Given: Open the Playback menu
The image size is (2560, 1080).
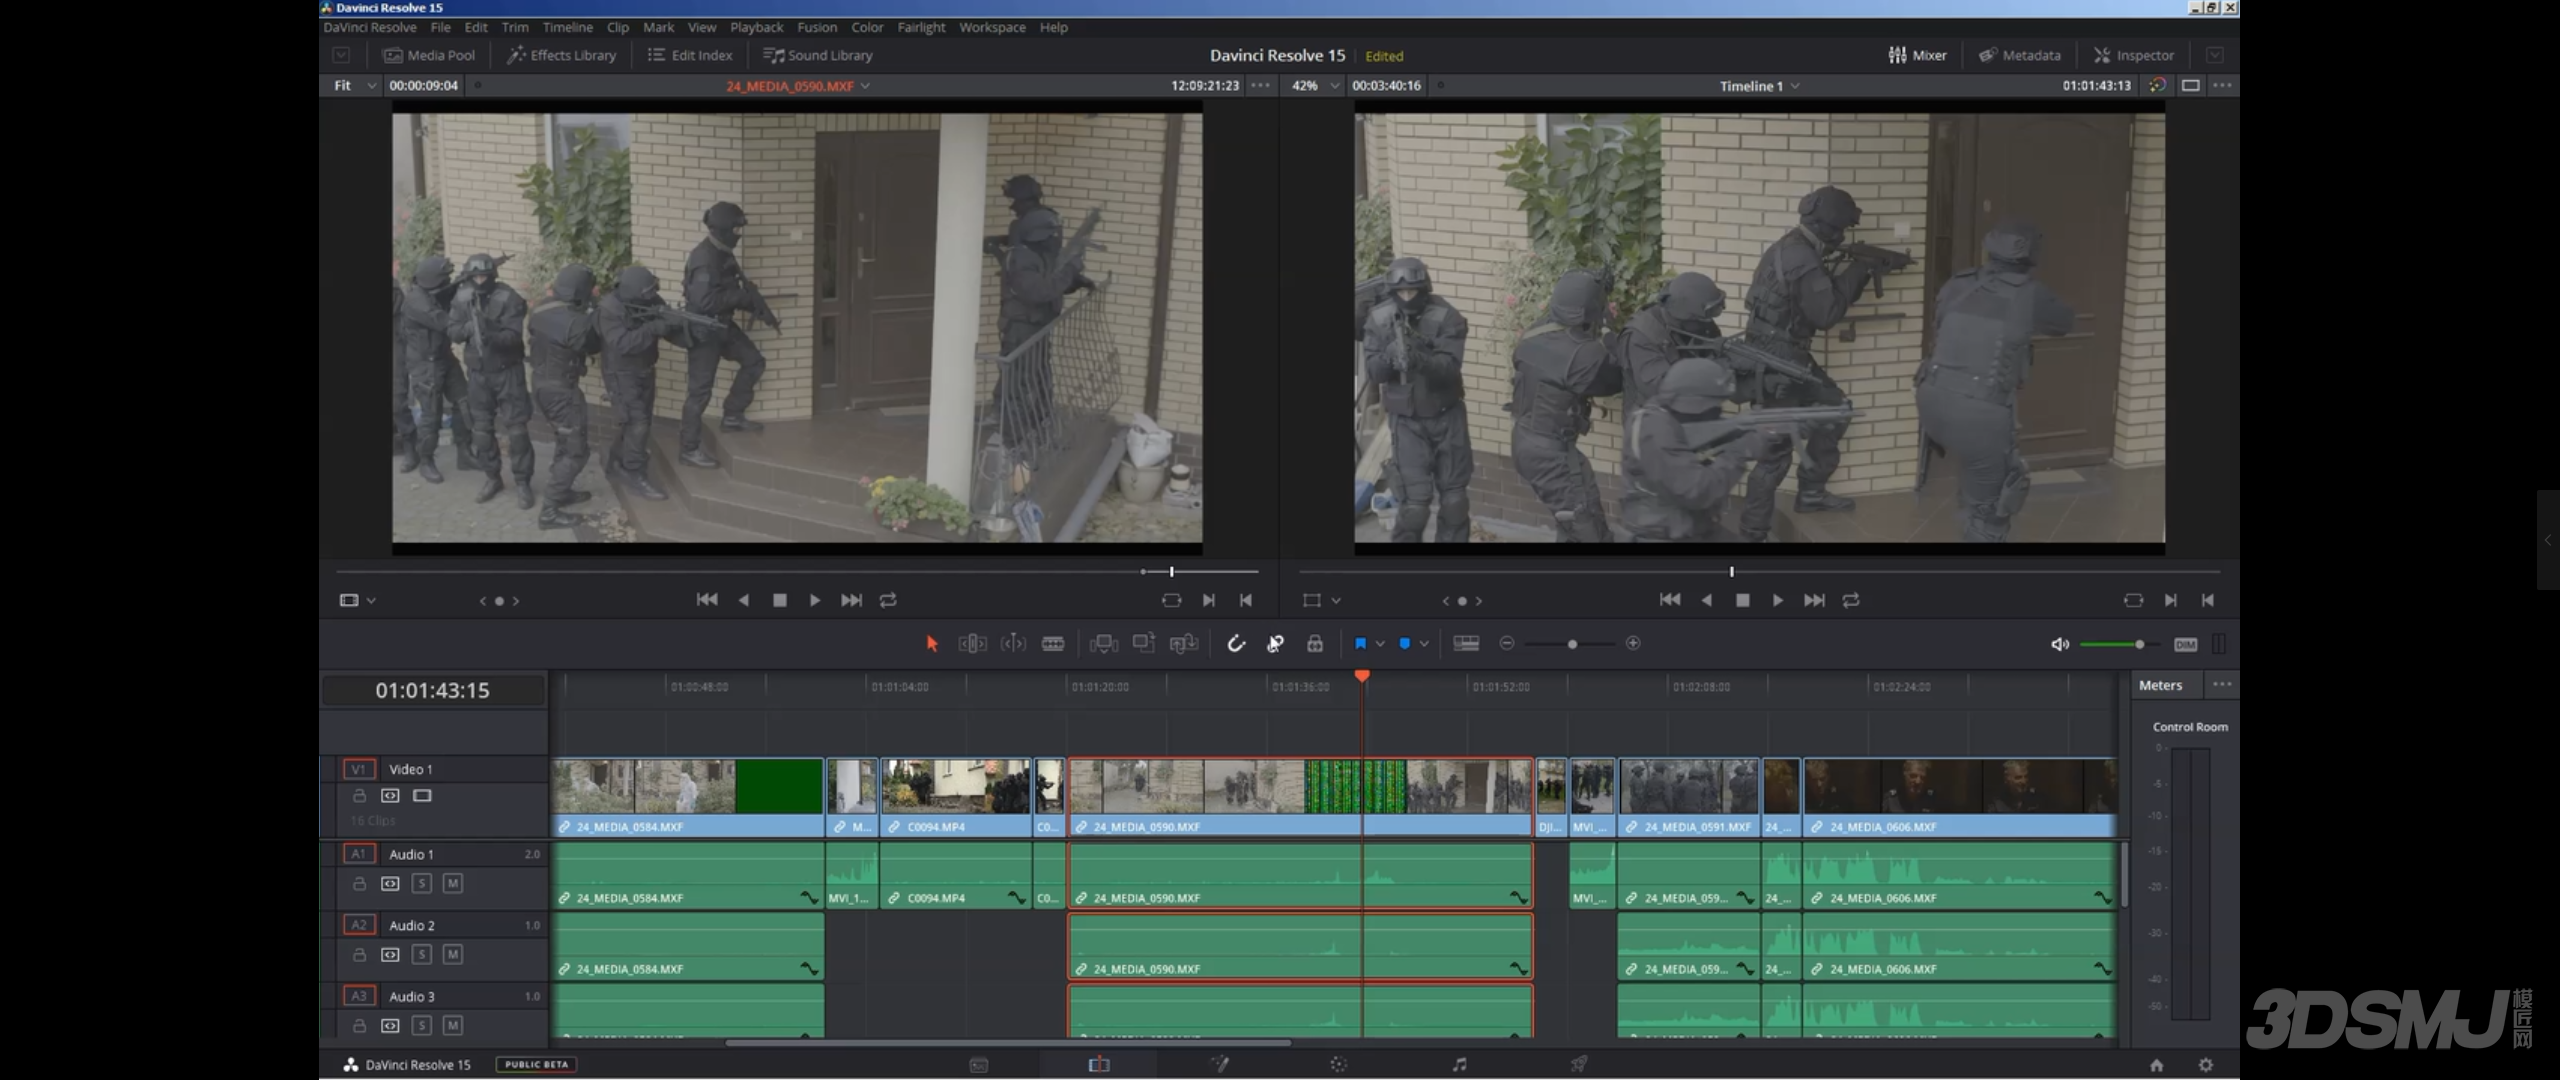Looking at the screenshot, I should (756, 27).
